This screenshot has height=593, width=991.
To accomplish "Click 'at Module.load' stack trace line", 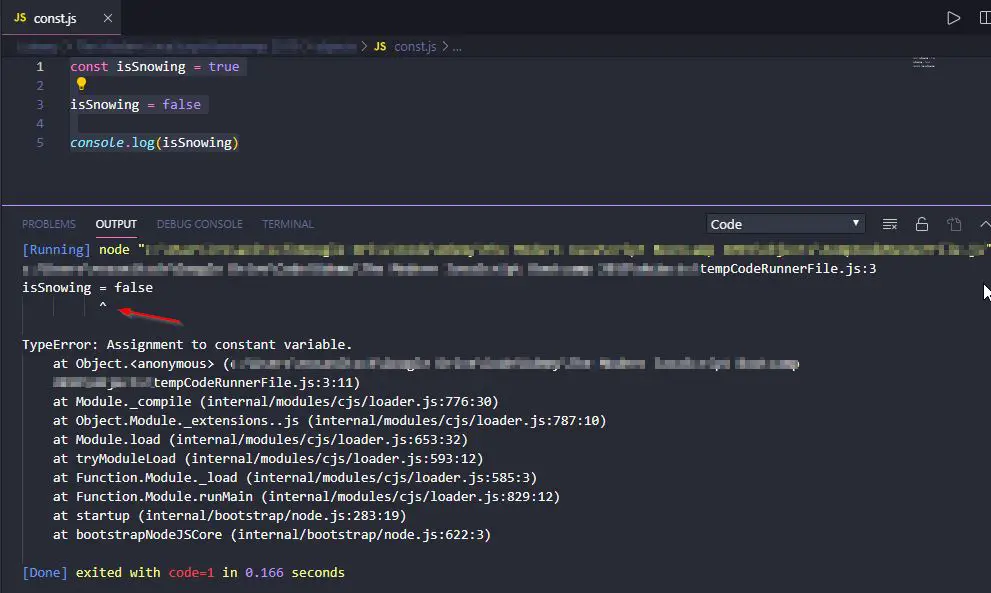I will 260,439.
